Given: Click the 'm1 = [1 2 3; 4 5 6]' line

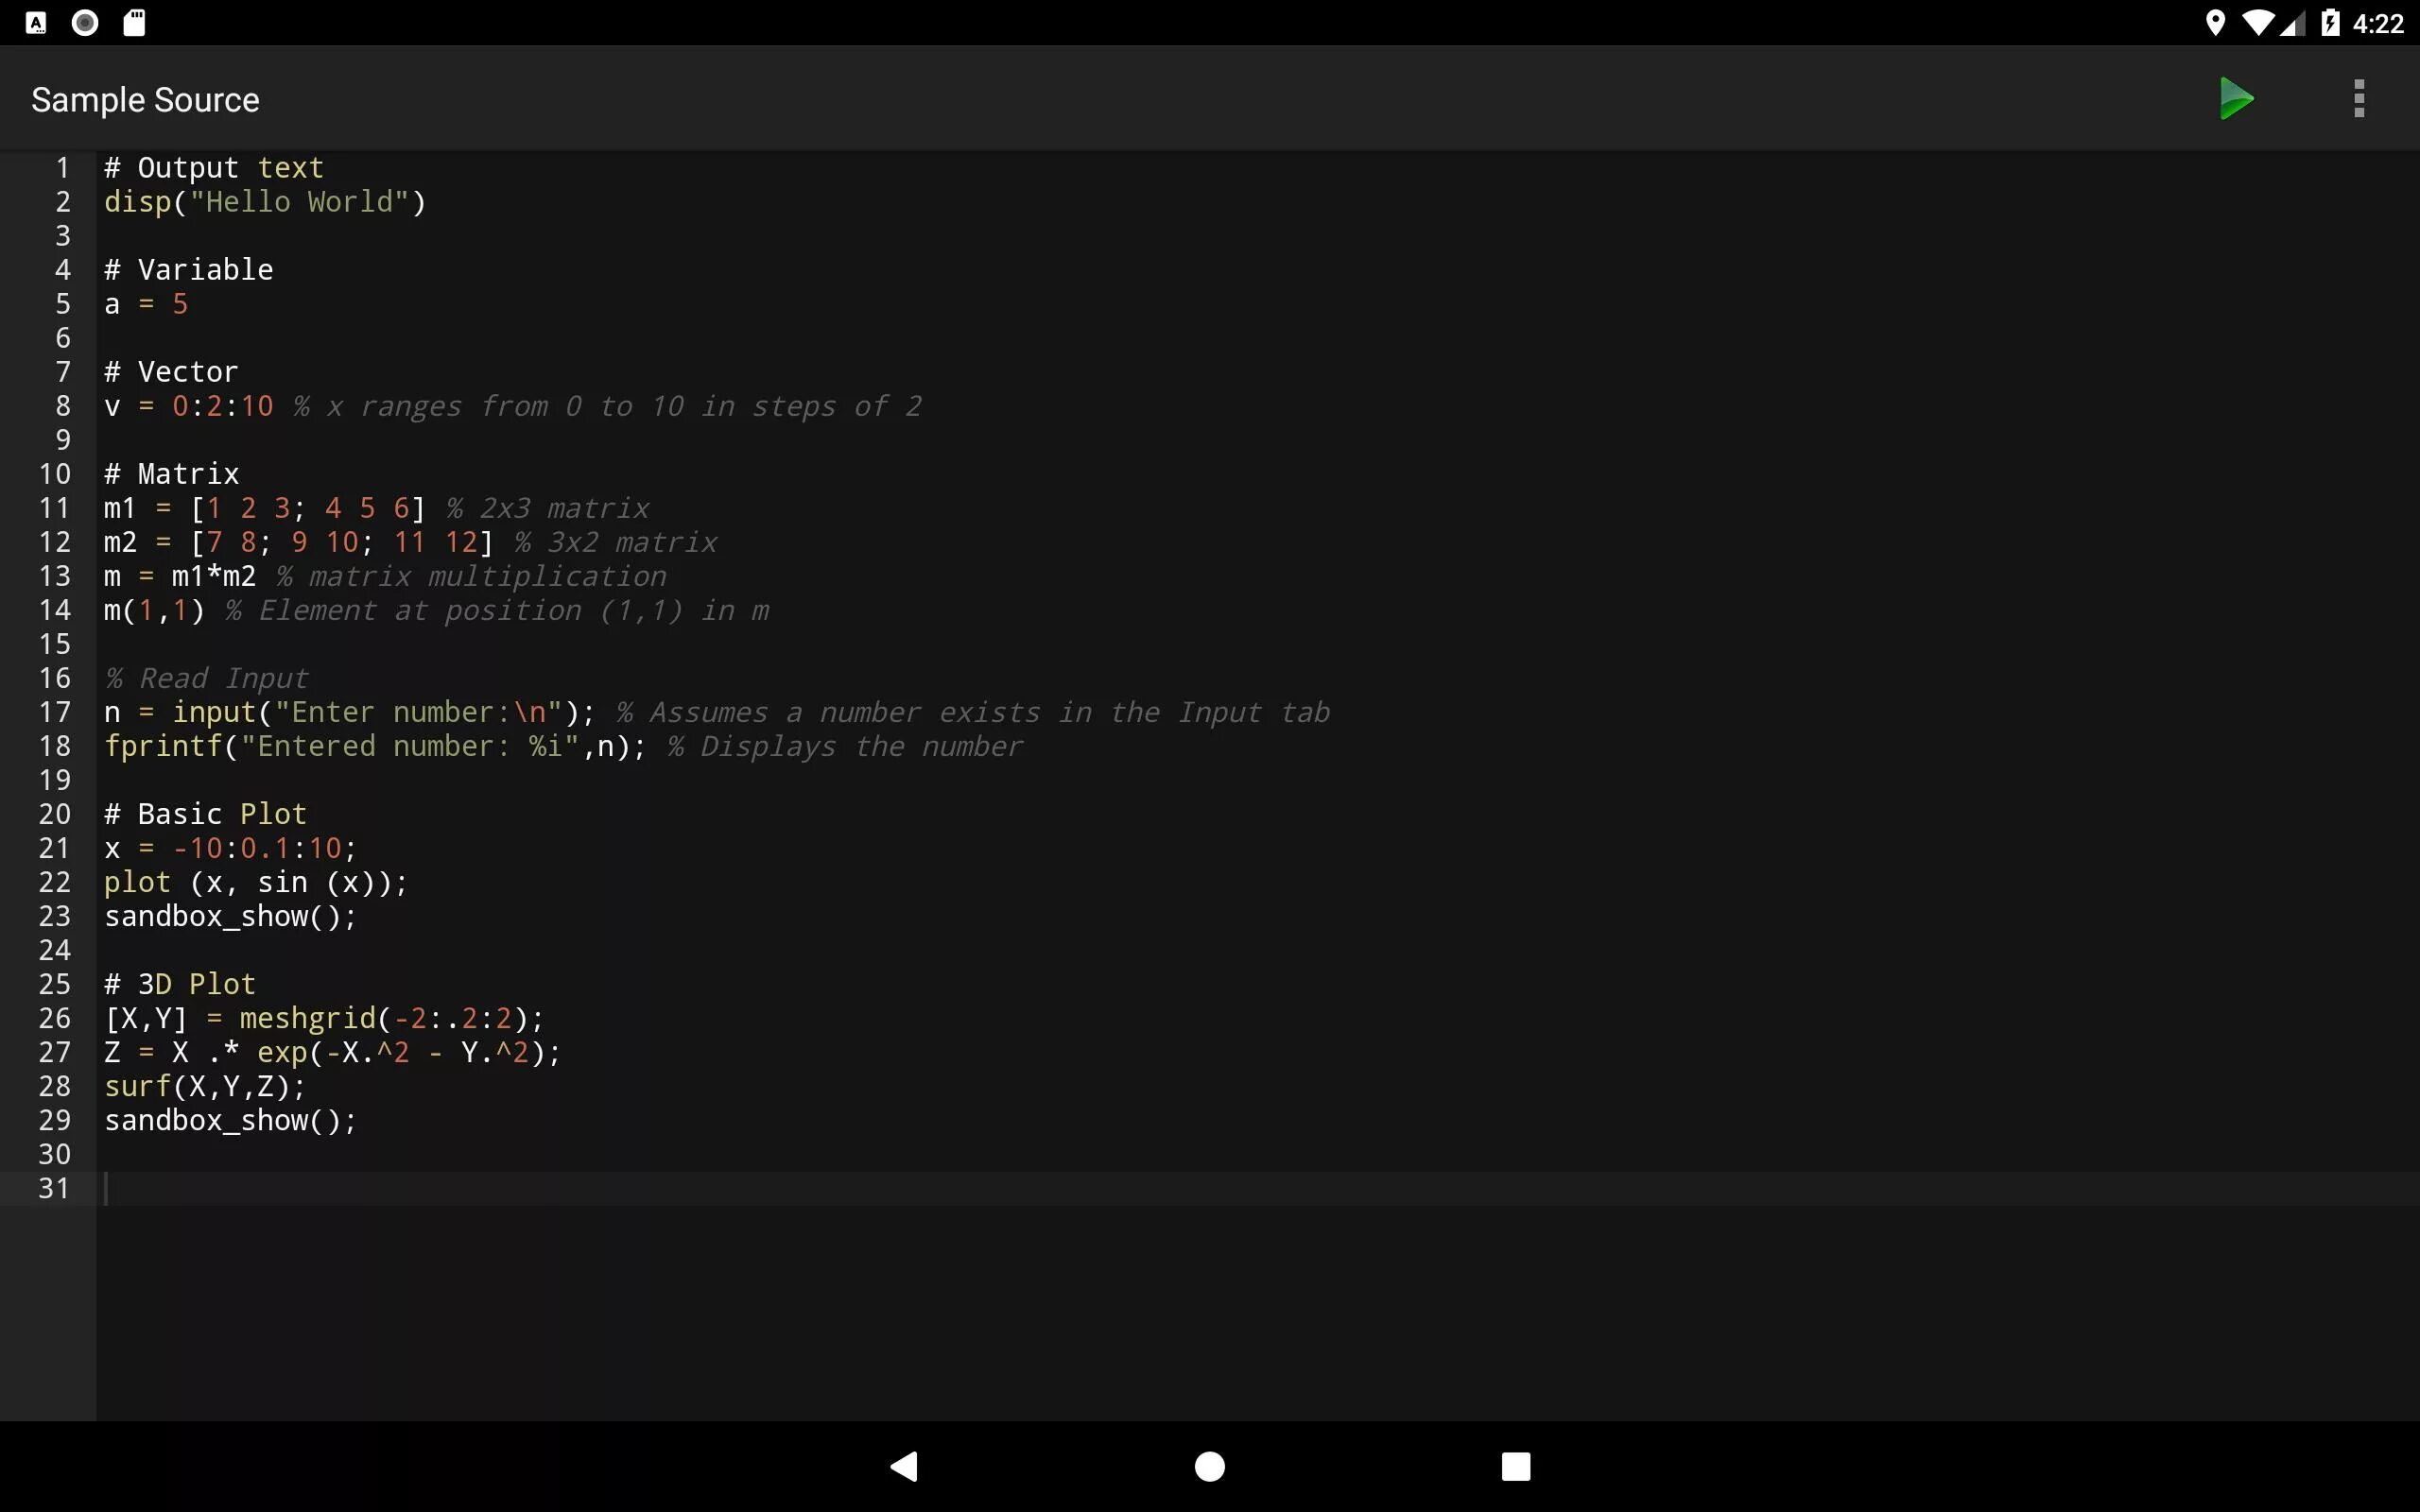Looking at the screenshot, I should (x=265, y=508).
